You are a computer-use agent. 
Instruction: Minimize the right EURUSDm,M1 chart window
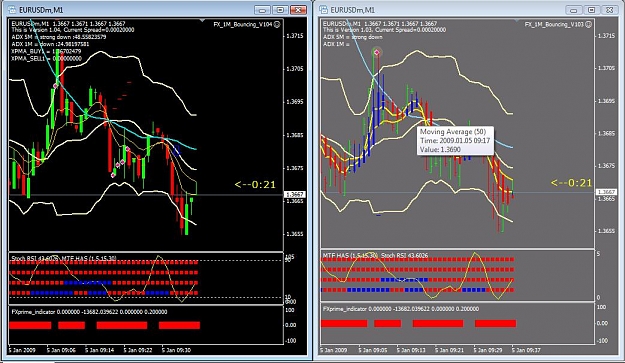(x=574, y=10)
